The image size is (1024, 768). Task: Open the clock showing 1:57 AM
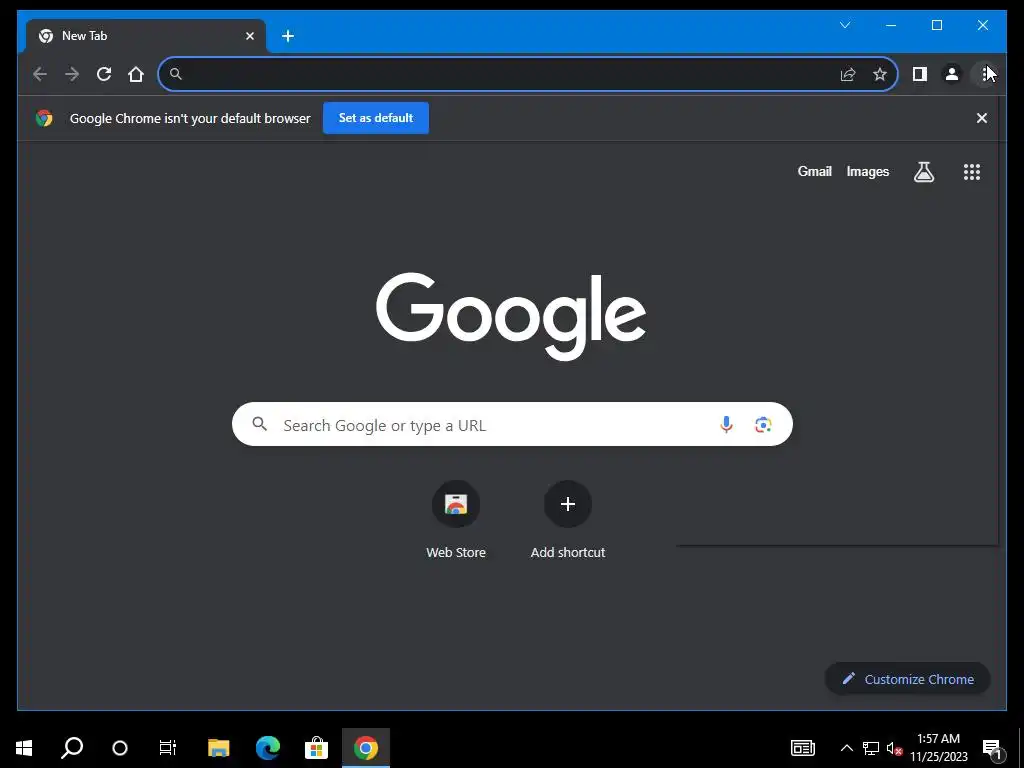click(x=938, y=748)
